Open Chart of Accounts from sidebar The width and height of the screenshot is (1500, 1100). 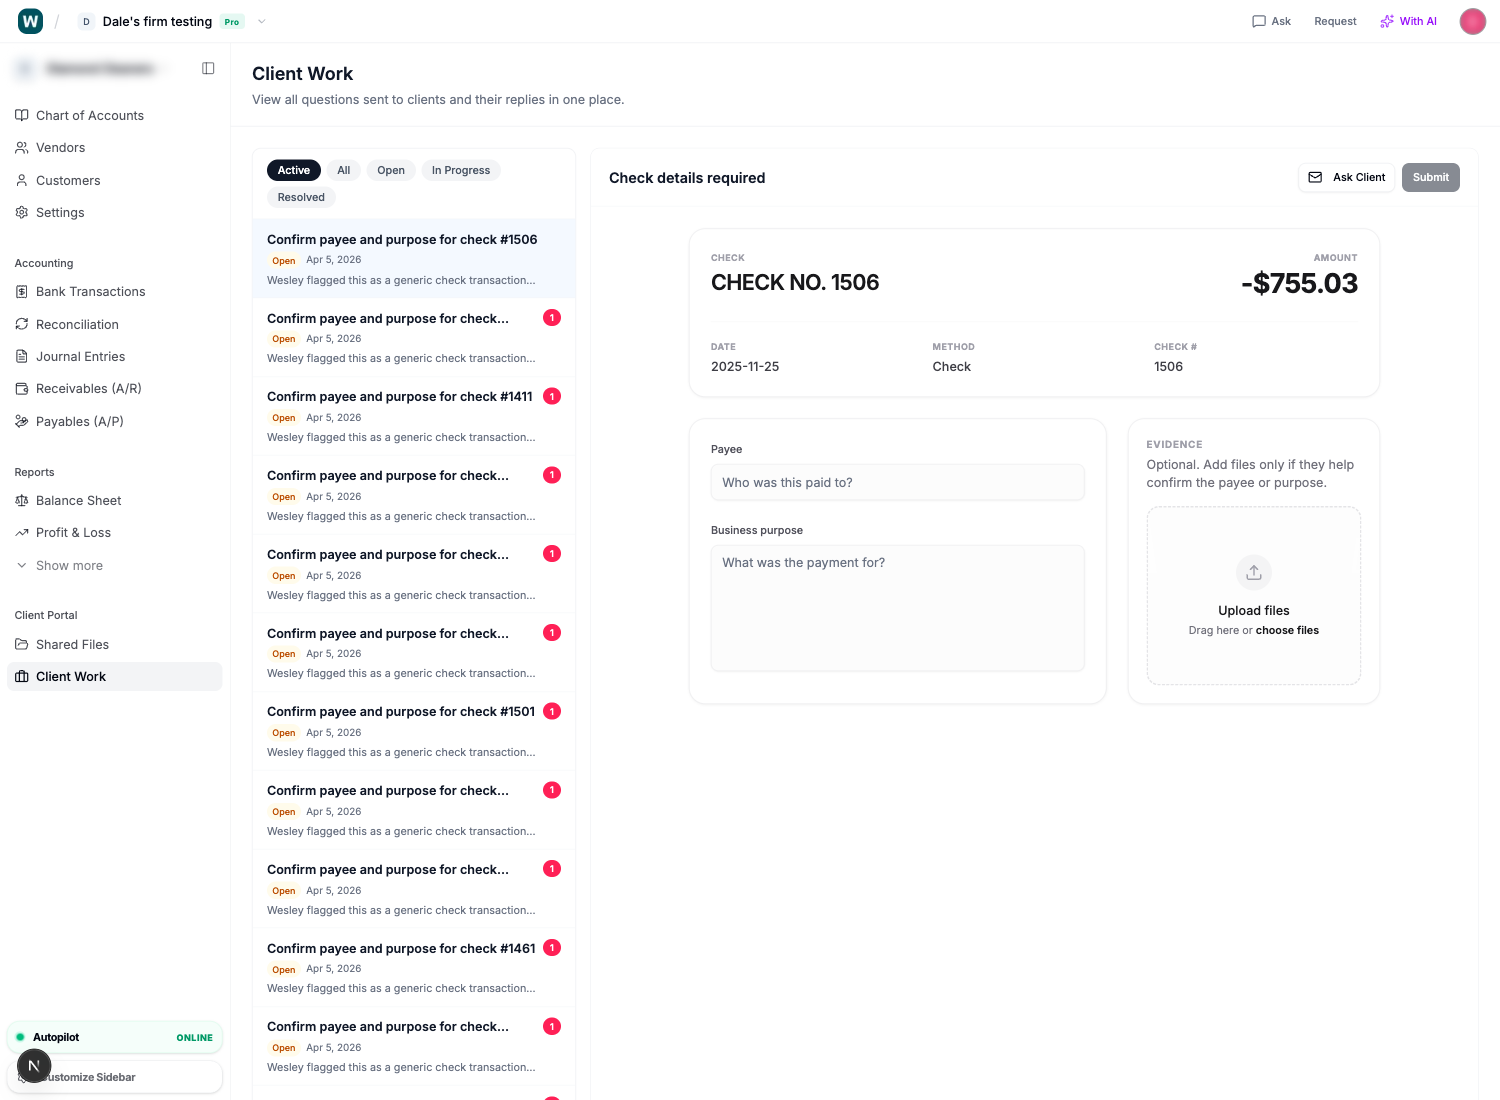coord(89,115)
